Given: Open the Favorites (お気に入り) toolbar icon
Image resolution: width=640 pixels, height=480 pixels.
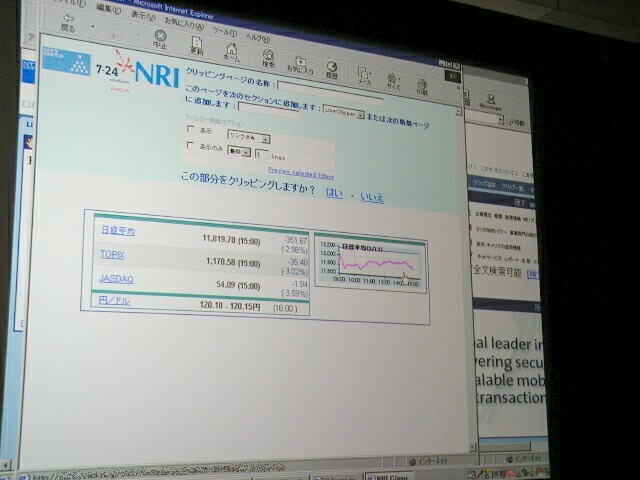Looking at the screenshot, I should click(x=299, y=60).
